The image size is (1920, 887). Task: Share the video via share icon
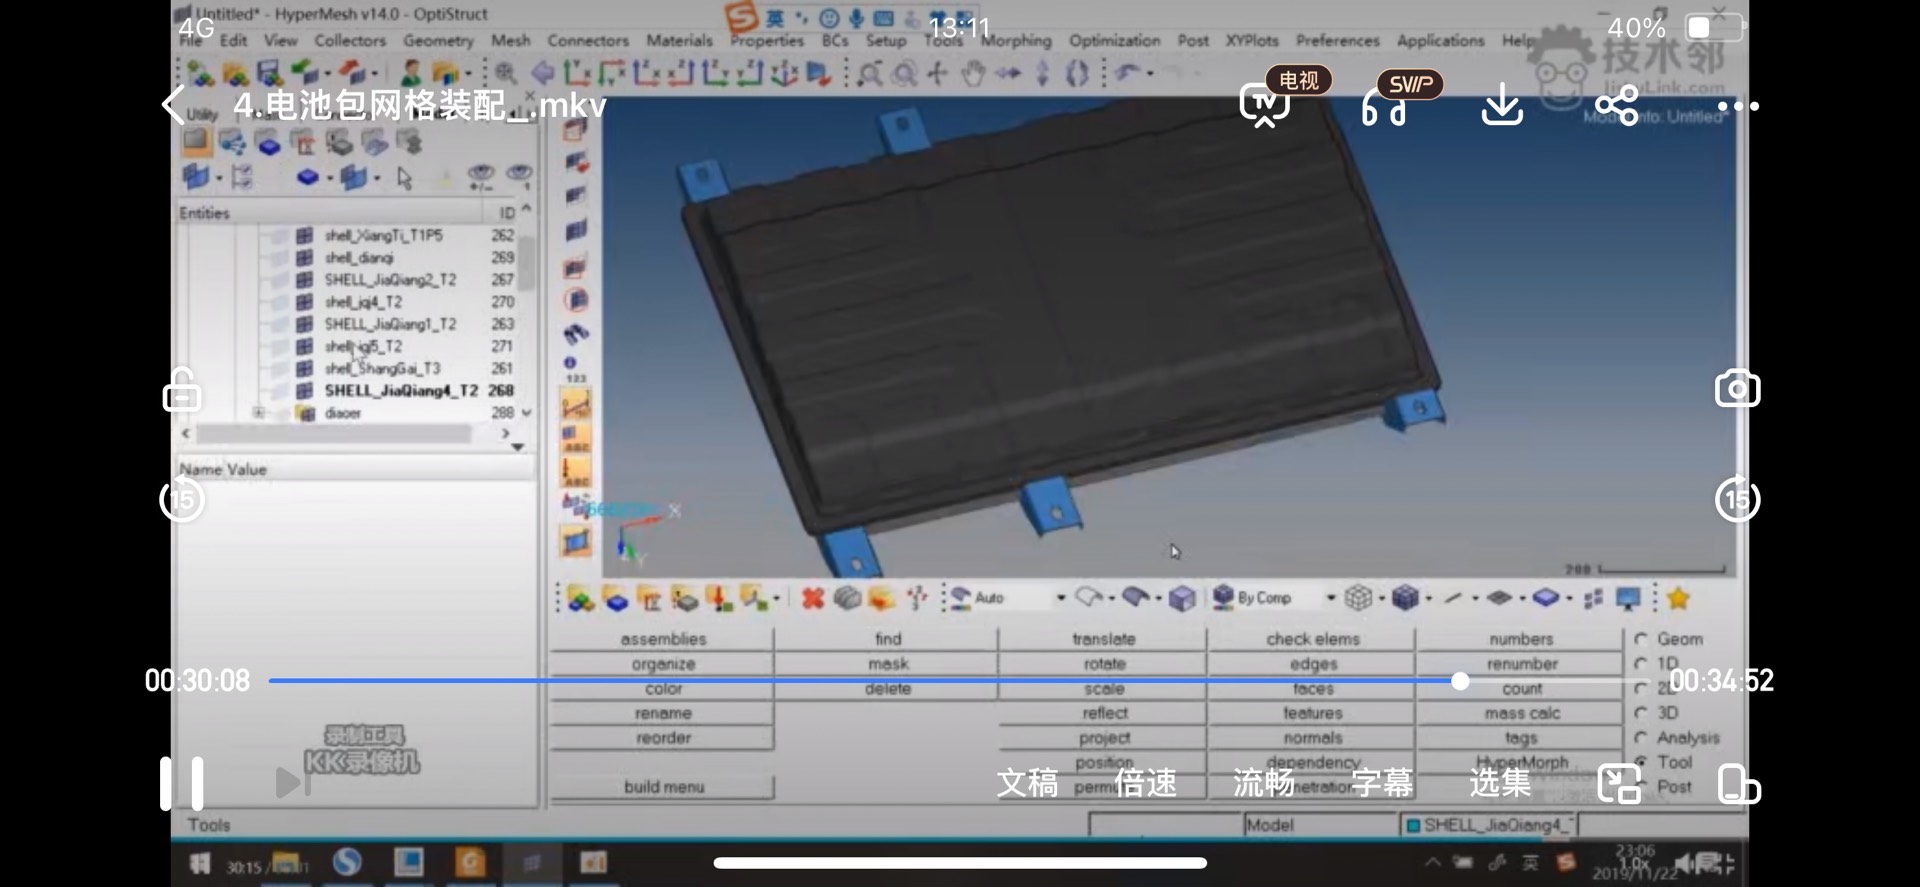click(x=1617, y=105)
